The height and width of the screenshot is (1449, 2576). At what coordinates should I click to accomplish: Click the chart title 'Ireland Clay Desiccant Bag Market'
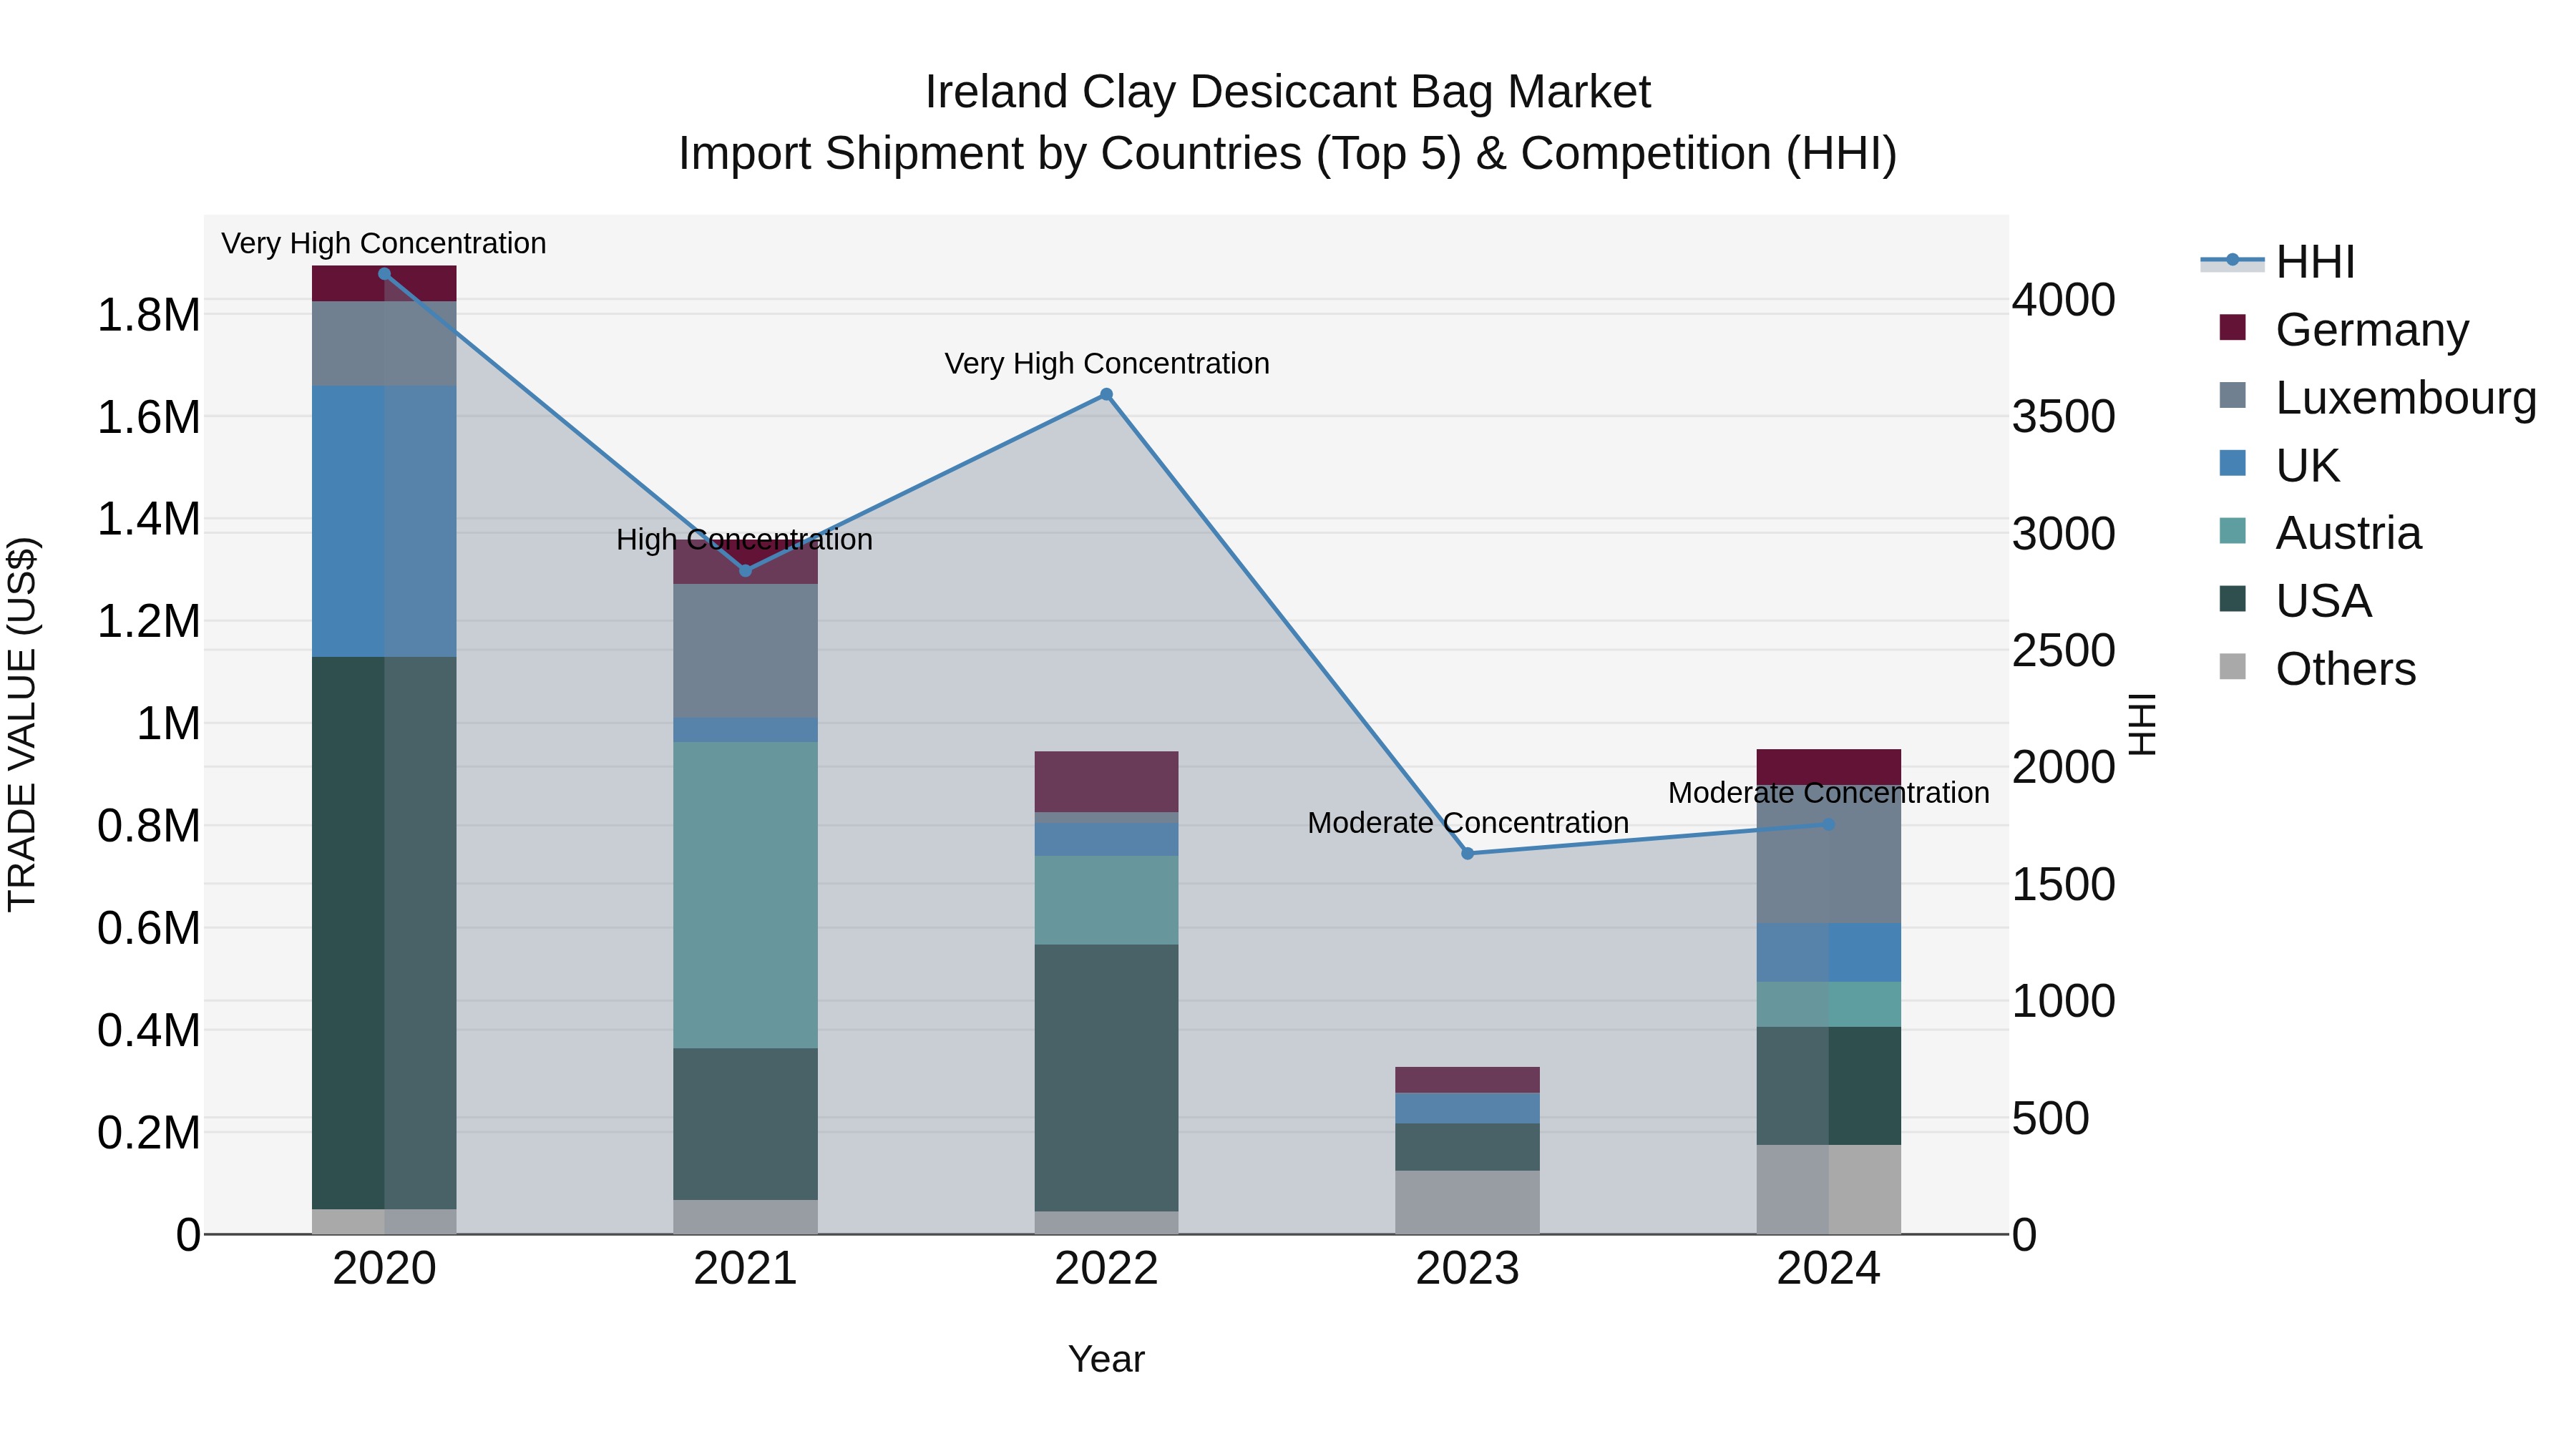1288,92
